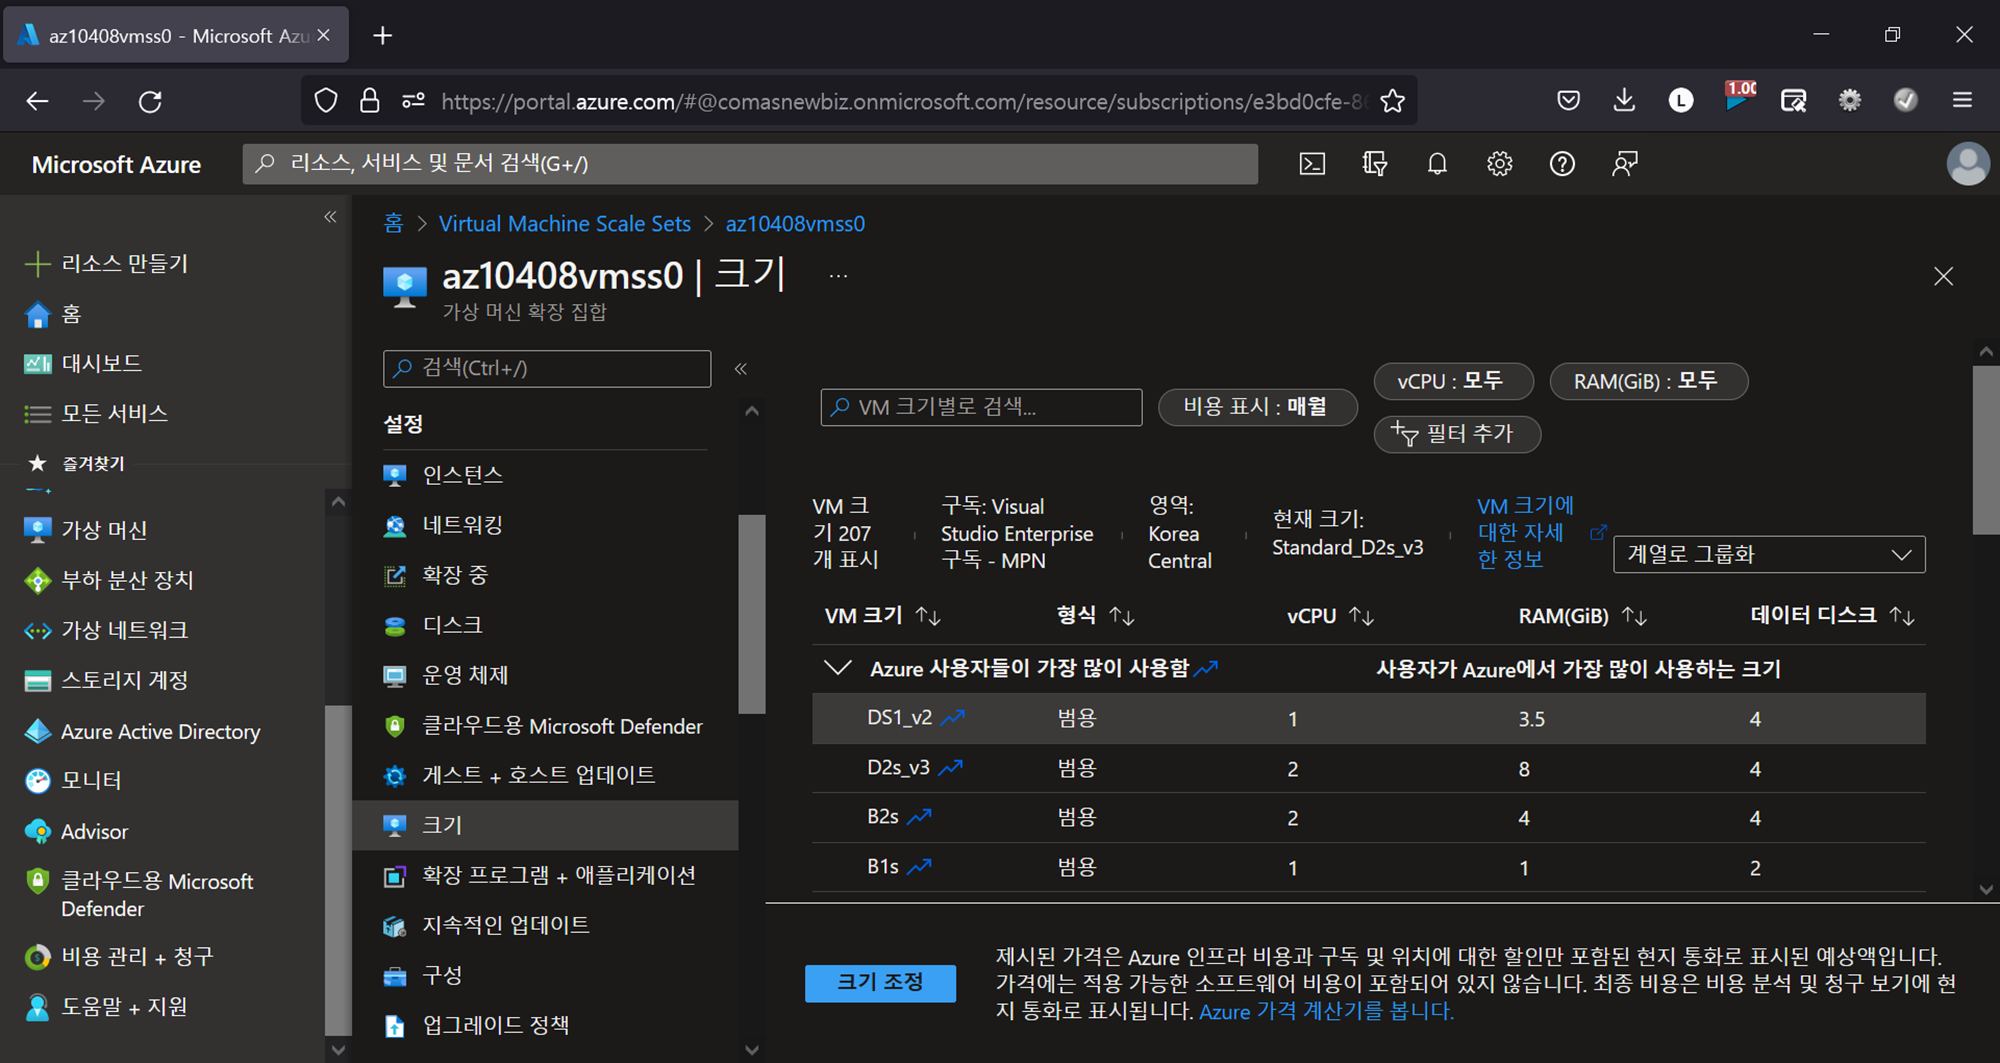Image resolution: width=2000 pixels, height=1063 pixels.
Task: Select the B2s size row
Action: point(1368,817)
